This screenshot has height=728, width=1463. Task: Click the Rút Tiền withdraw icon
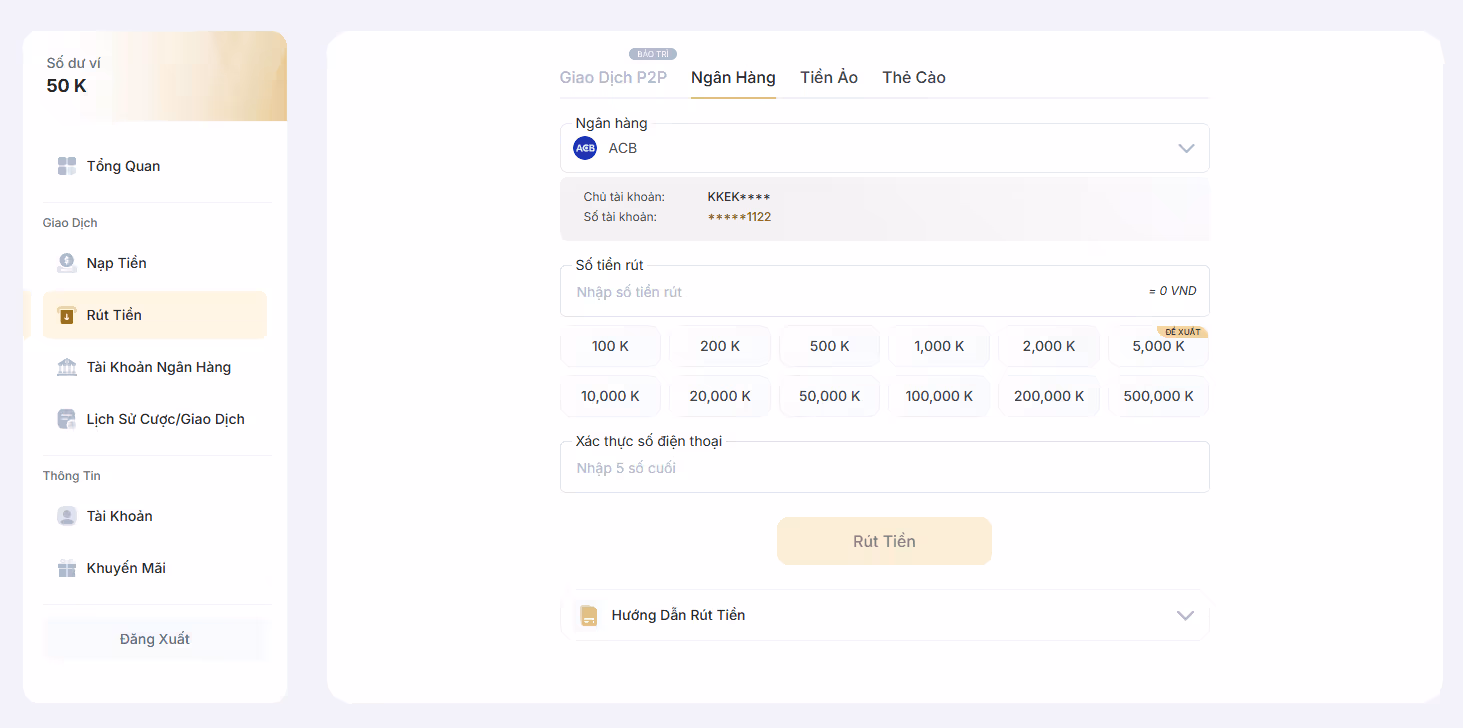coord(67,315)
